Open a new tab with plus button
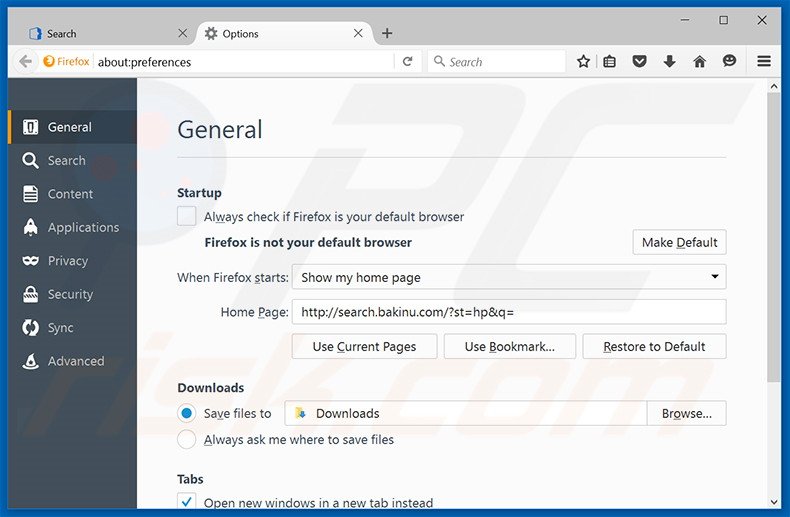 [x=387, y=34]
